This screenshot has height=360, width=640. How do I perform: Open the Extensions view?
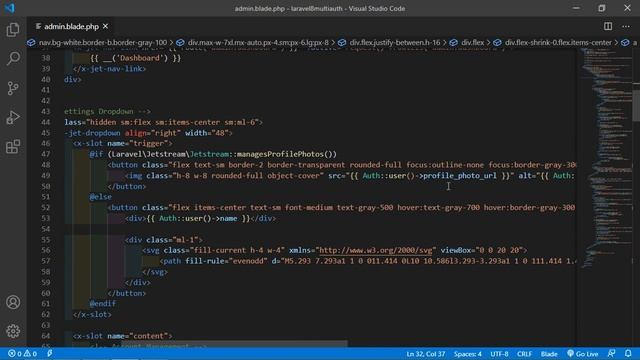pyautogui.click(x=13, y=147)
